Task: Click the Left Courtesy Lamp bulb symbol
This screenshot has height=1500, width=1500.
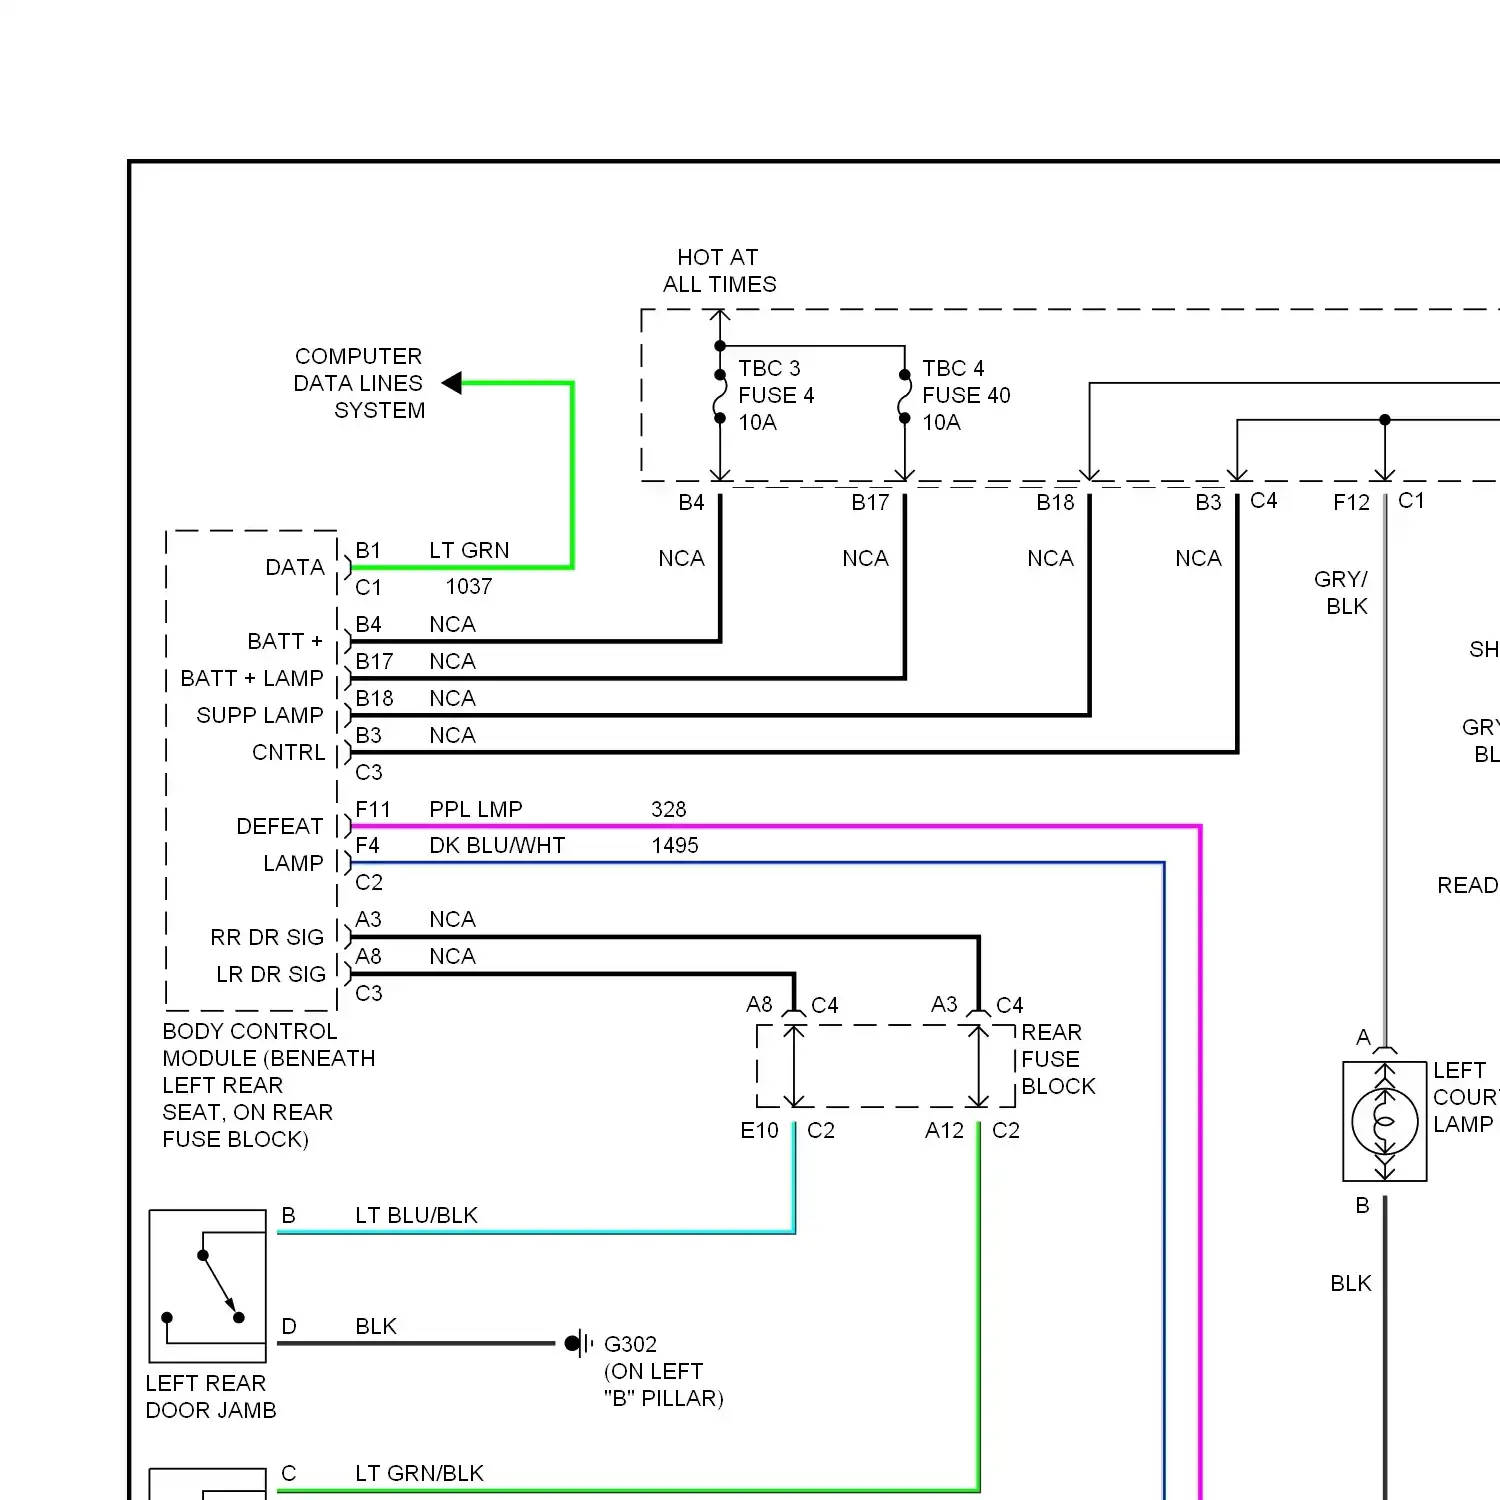Action: pos(1385,1122)
